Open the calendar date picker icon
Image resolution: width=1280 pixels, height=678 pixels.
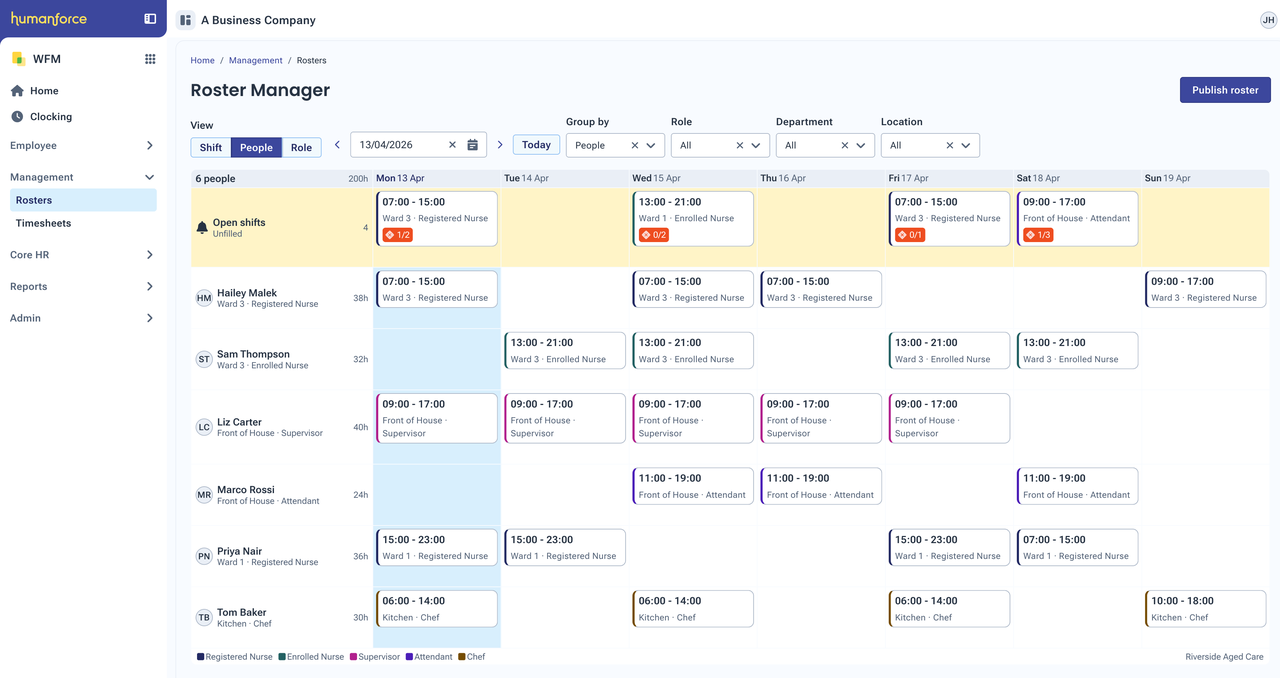tap(473, 145)
